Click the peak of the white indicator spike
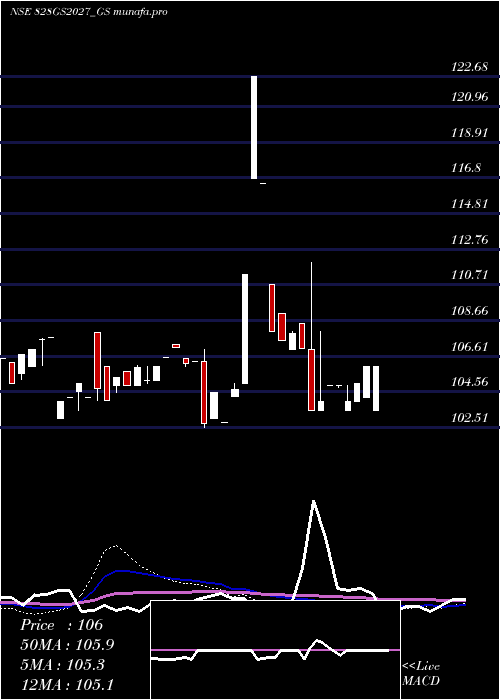This screenshot has height=700, width=500. (314, 501)
